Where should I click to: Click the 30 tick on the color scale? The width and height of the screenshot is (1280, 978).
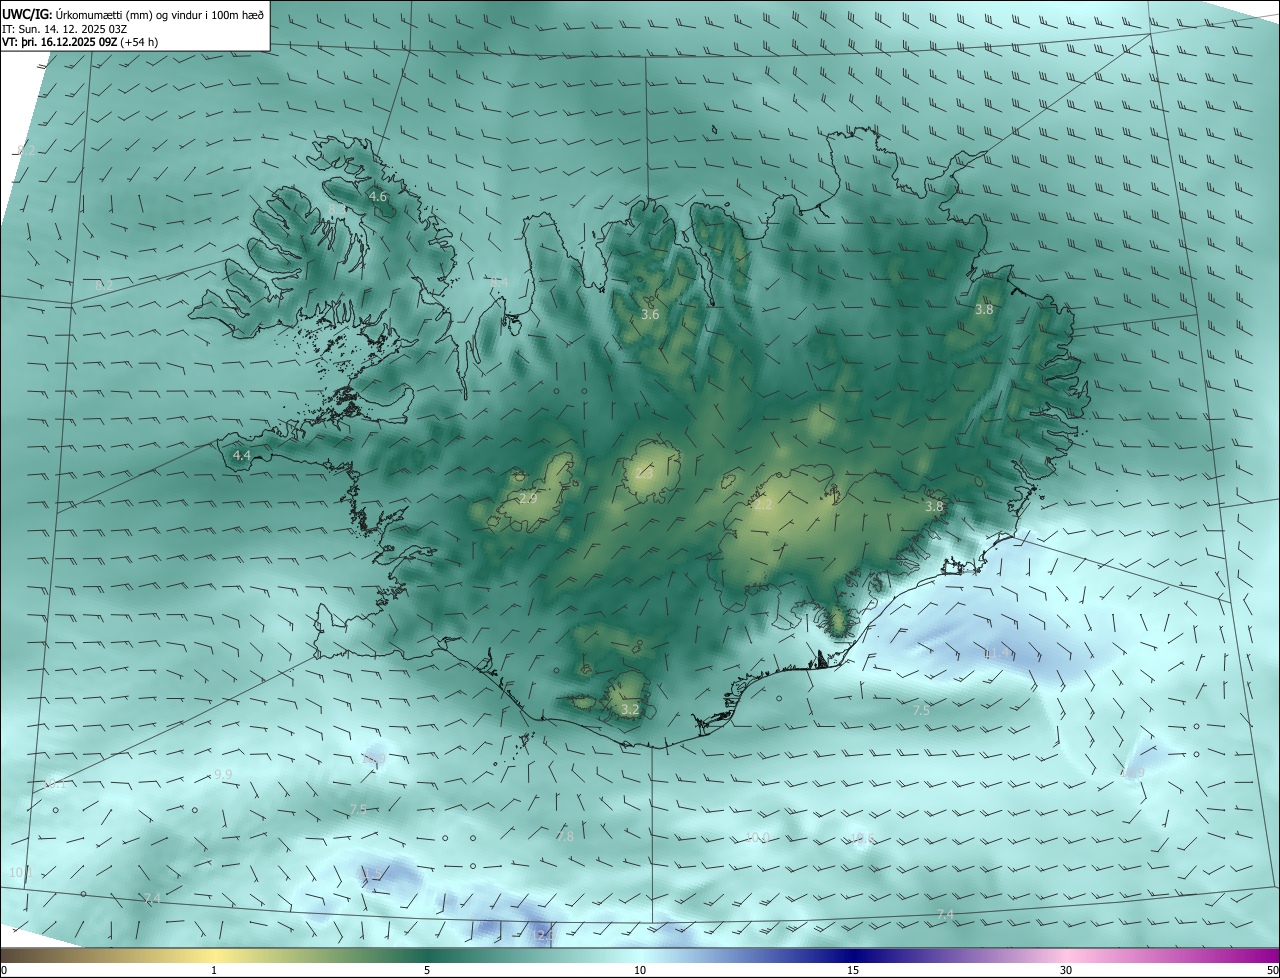pyautogui.click(x=1066, y=970)
